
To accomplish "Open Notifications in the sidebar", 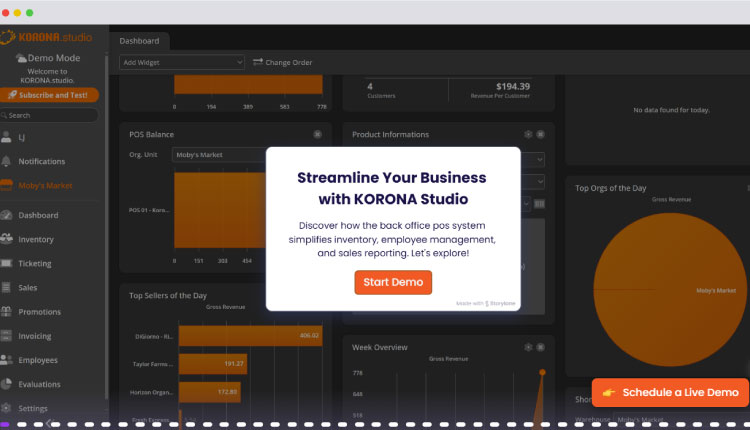I will point(42,161).
